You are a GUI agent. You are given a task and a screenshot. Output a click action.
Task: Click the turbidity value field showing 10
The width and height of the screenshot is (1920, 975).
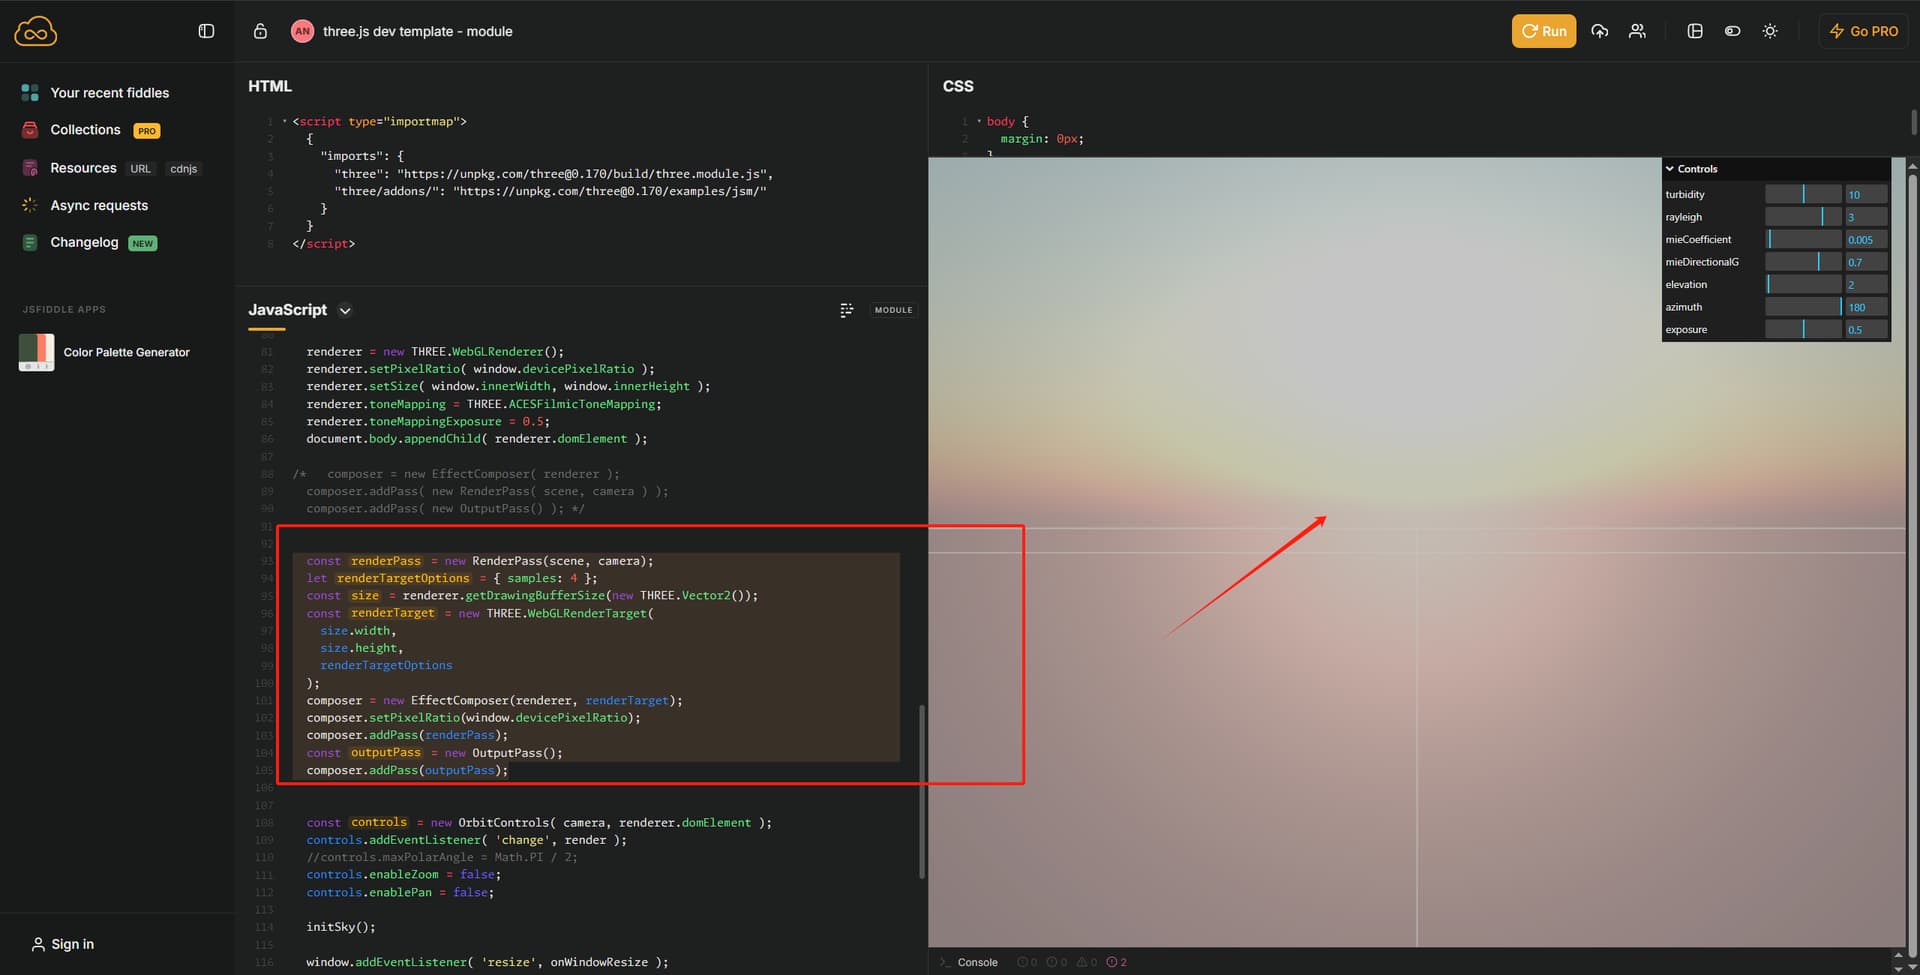pyautogui.click(x=1866, y=194)
